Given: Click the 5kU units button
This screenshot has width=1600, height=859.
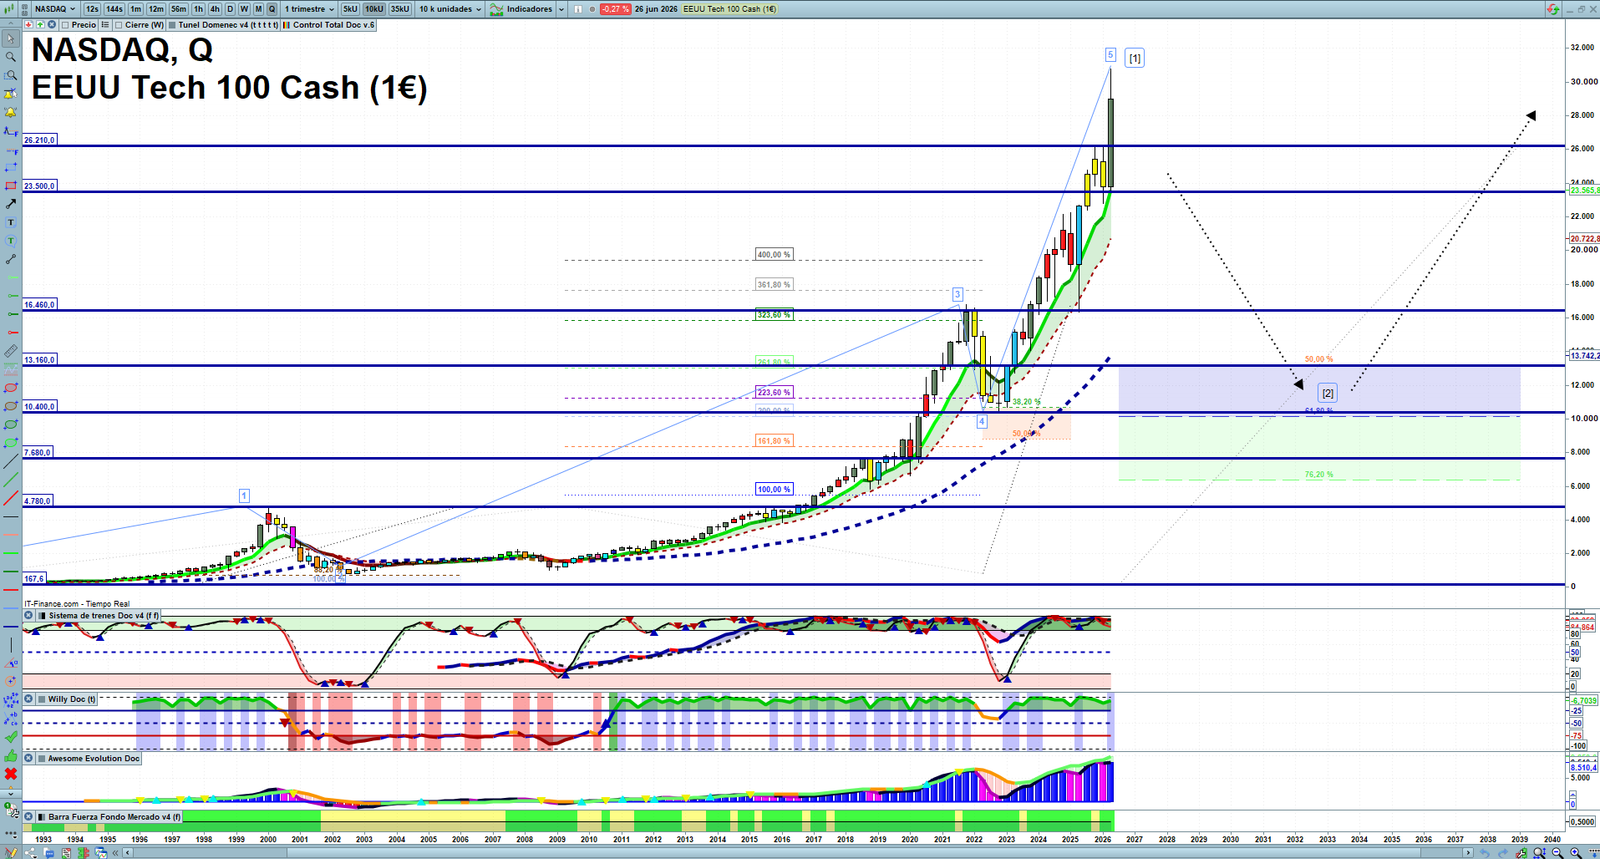Looking at the screenshot, I should 350,9.
